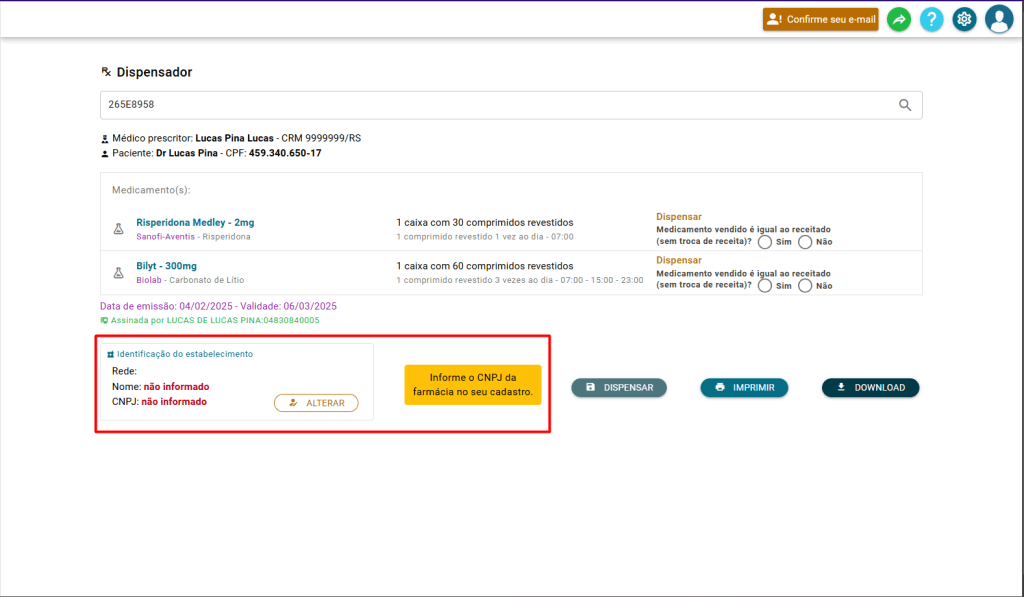Click the ALTERAR button
The image size is (1024, 597).
tap(316, 403)
